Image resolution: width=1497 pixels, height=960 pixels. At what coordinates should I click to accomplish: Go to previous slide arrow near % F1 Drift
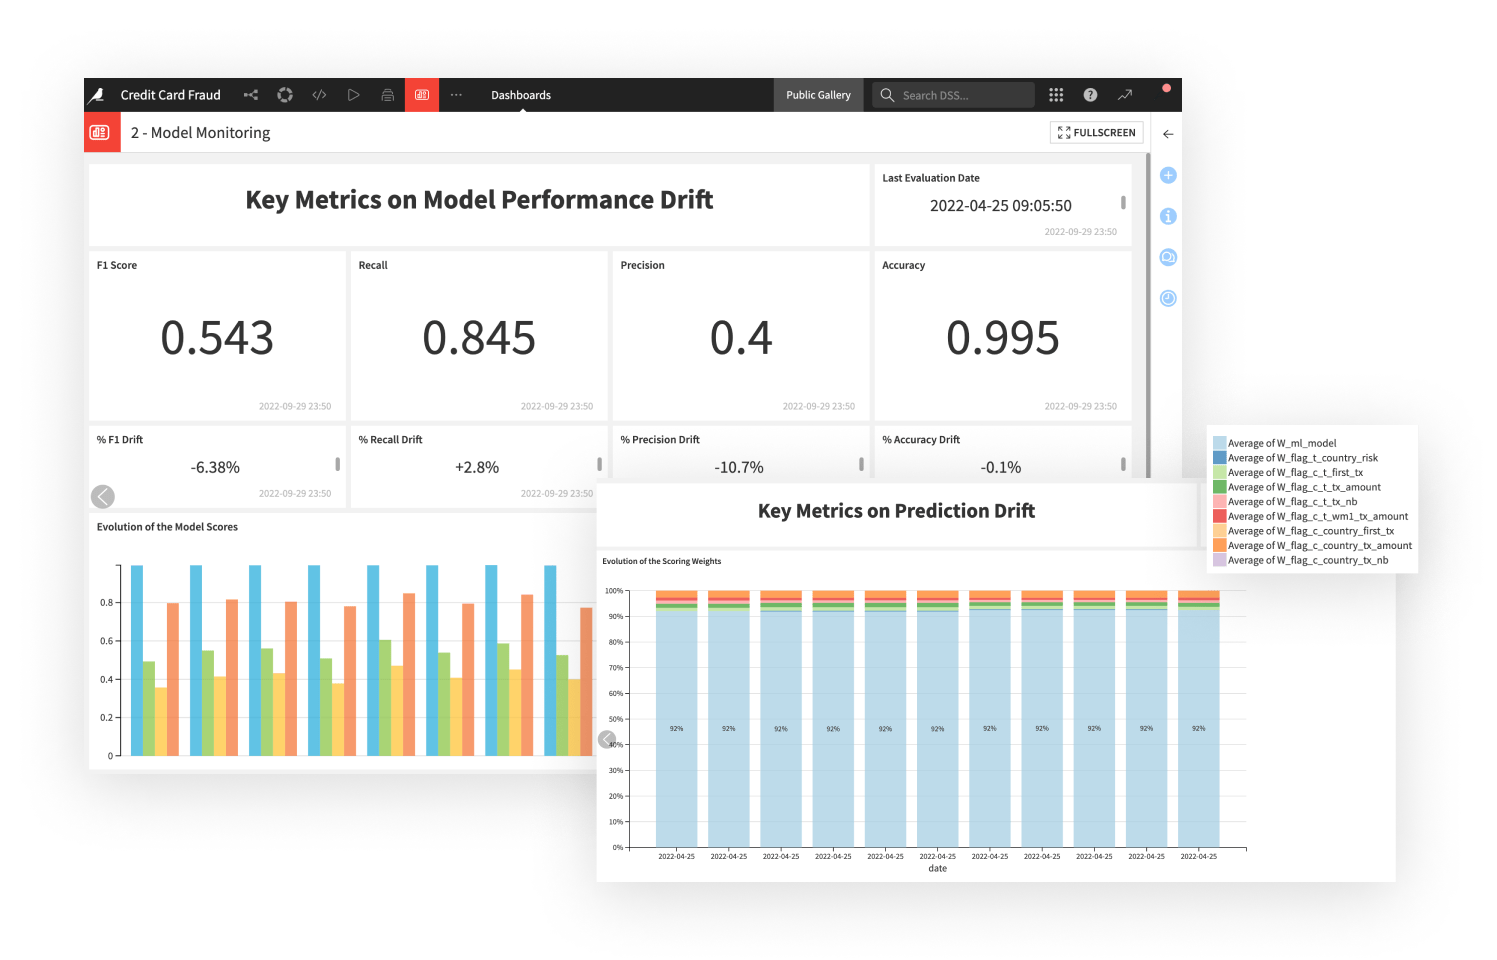click(103, 496)
